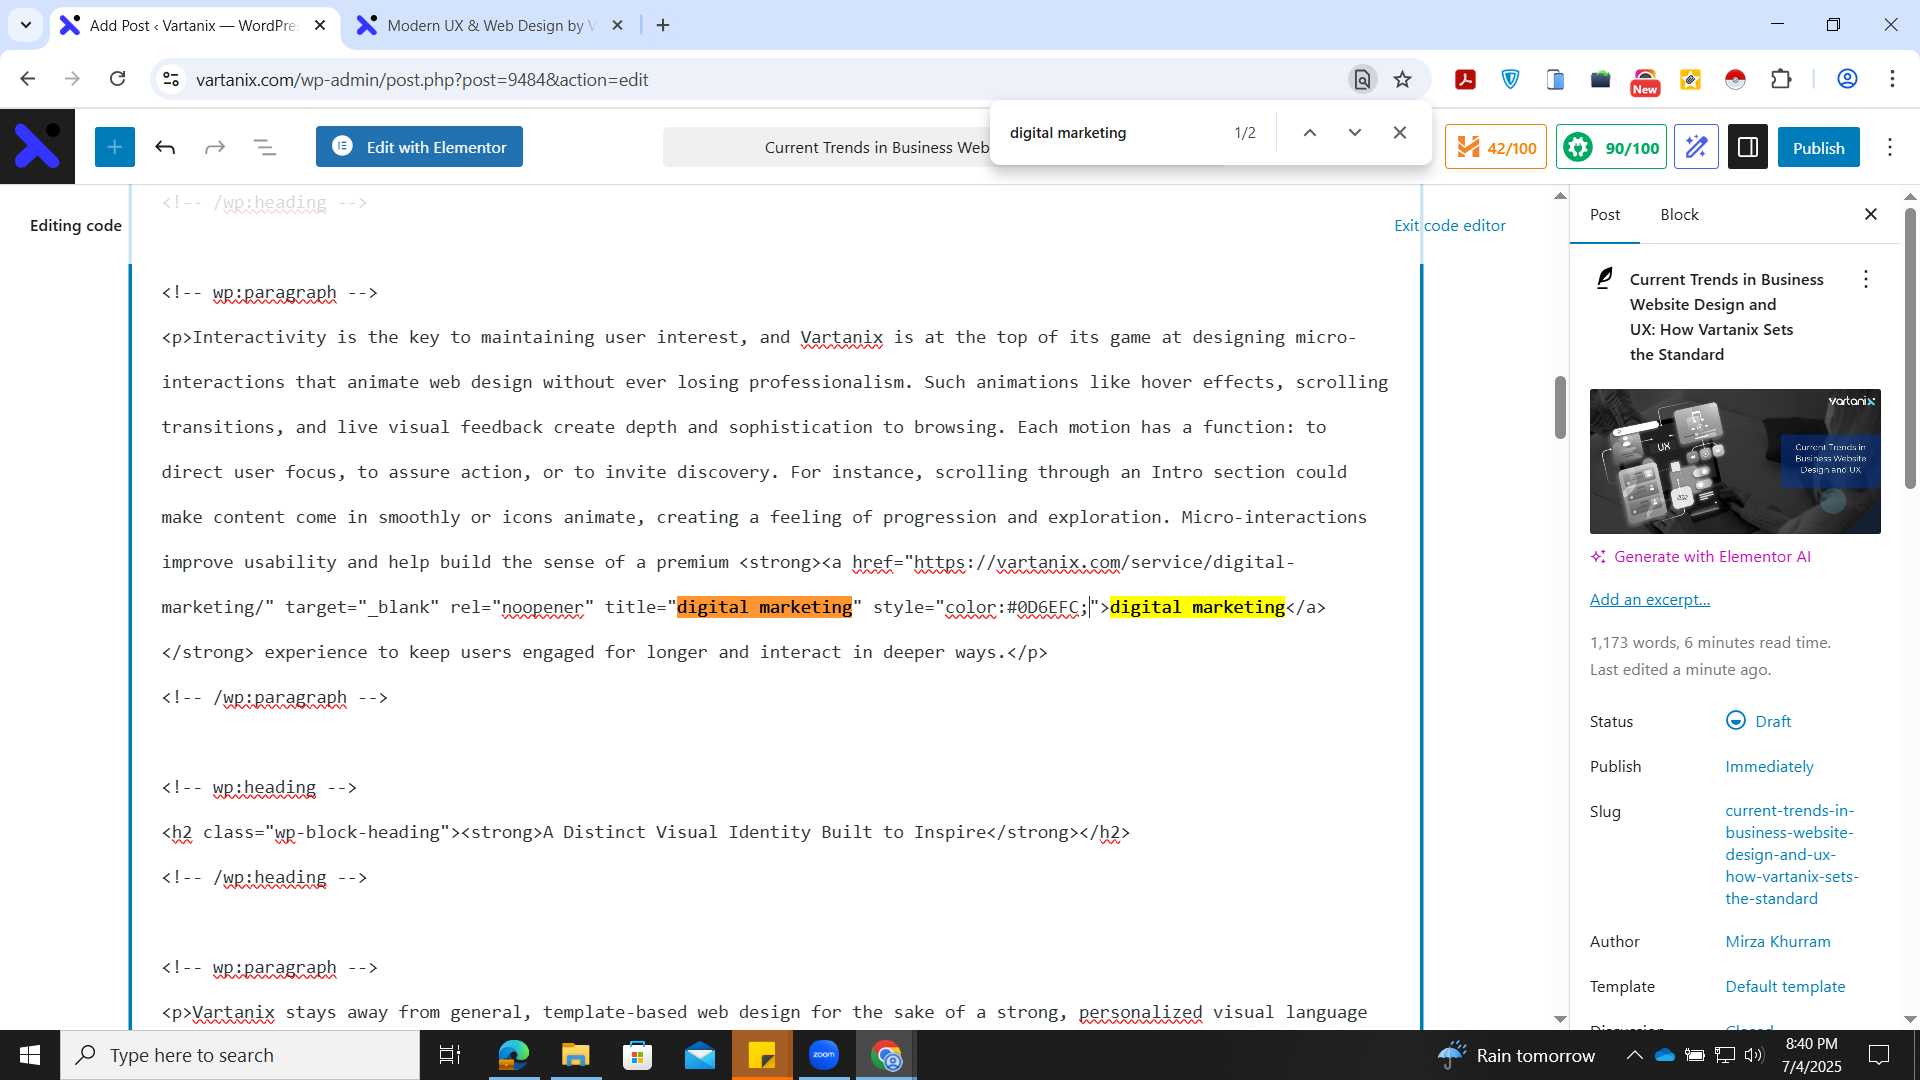Viewport: 1920px width, 1080px height.
Task: Click the find text field
Action: point(1110,133)
